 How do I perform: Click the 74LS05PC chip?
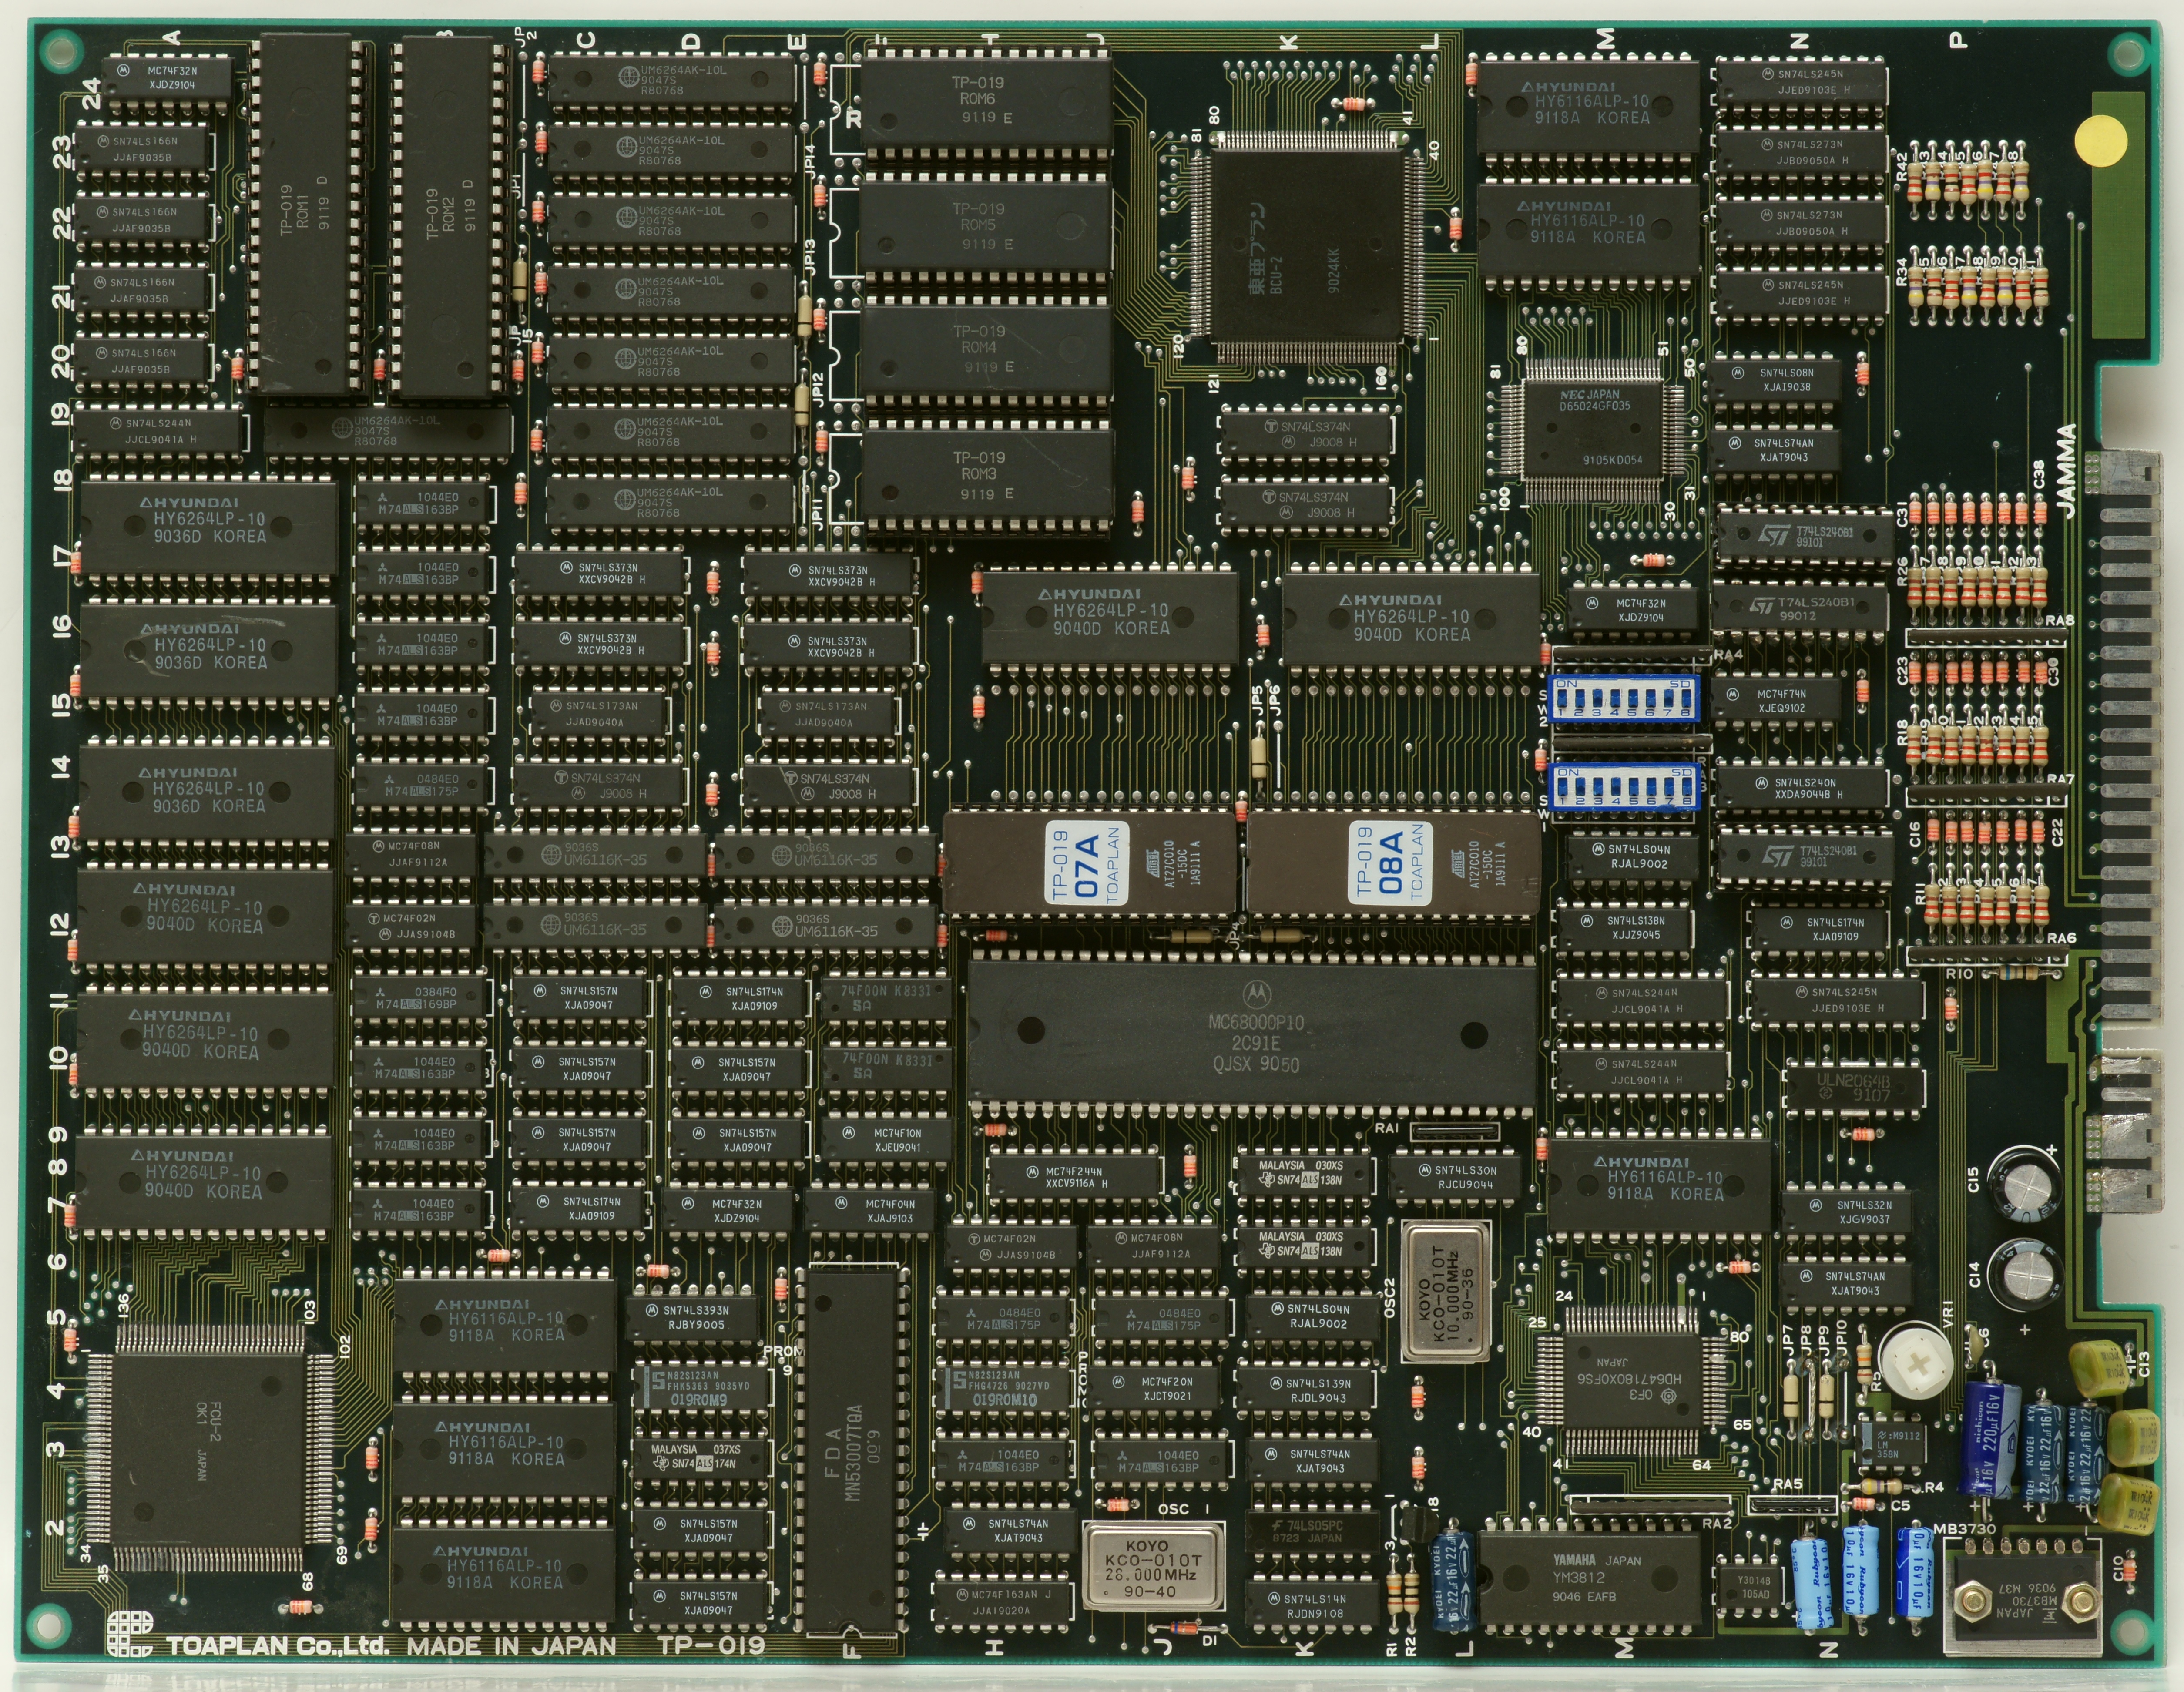pos(1313,1532)
